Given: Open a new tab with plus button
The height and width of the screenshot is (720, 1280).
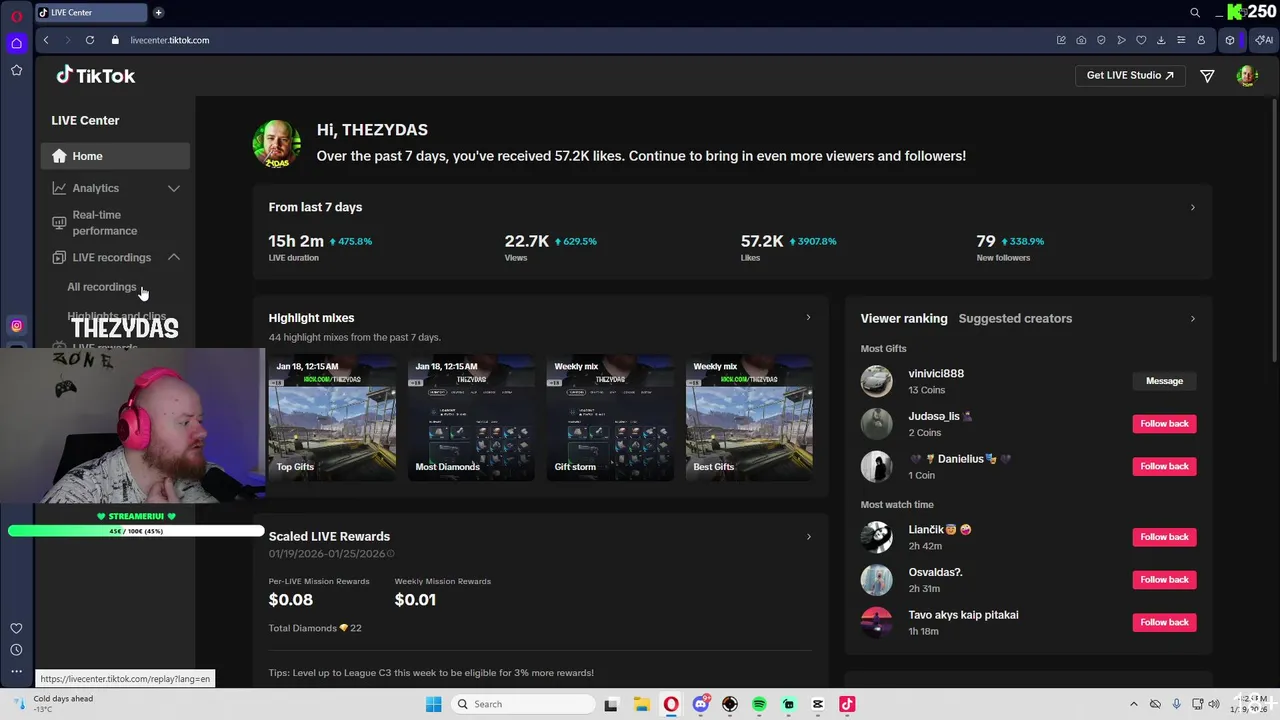Looking at the screenshot, I should (x=158, y=13).
